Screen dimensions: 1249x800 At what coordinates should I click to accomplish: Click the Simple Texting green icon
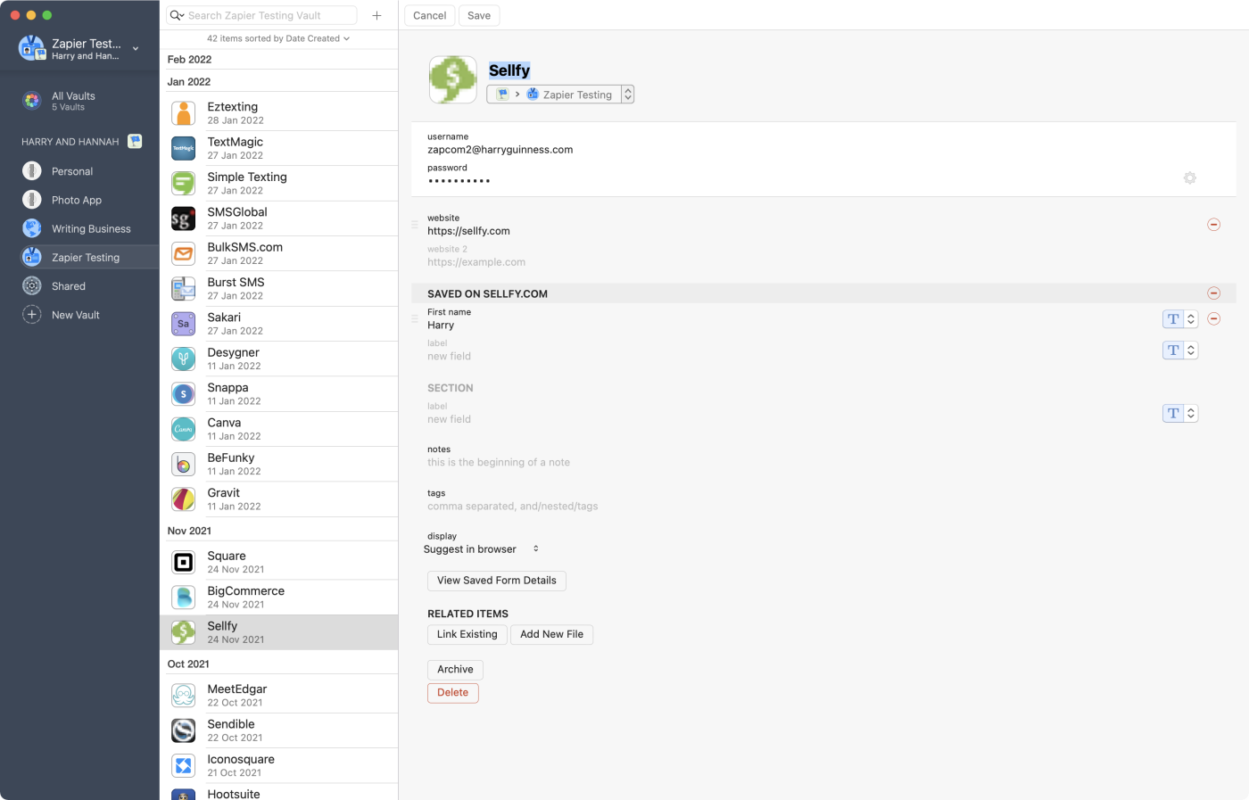[183, 183]
